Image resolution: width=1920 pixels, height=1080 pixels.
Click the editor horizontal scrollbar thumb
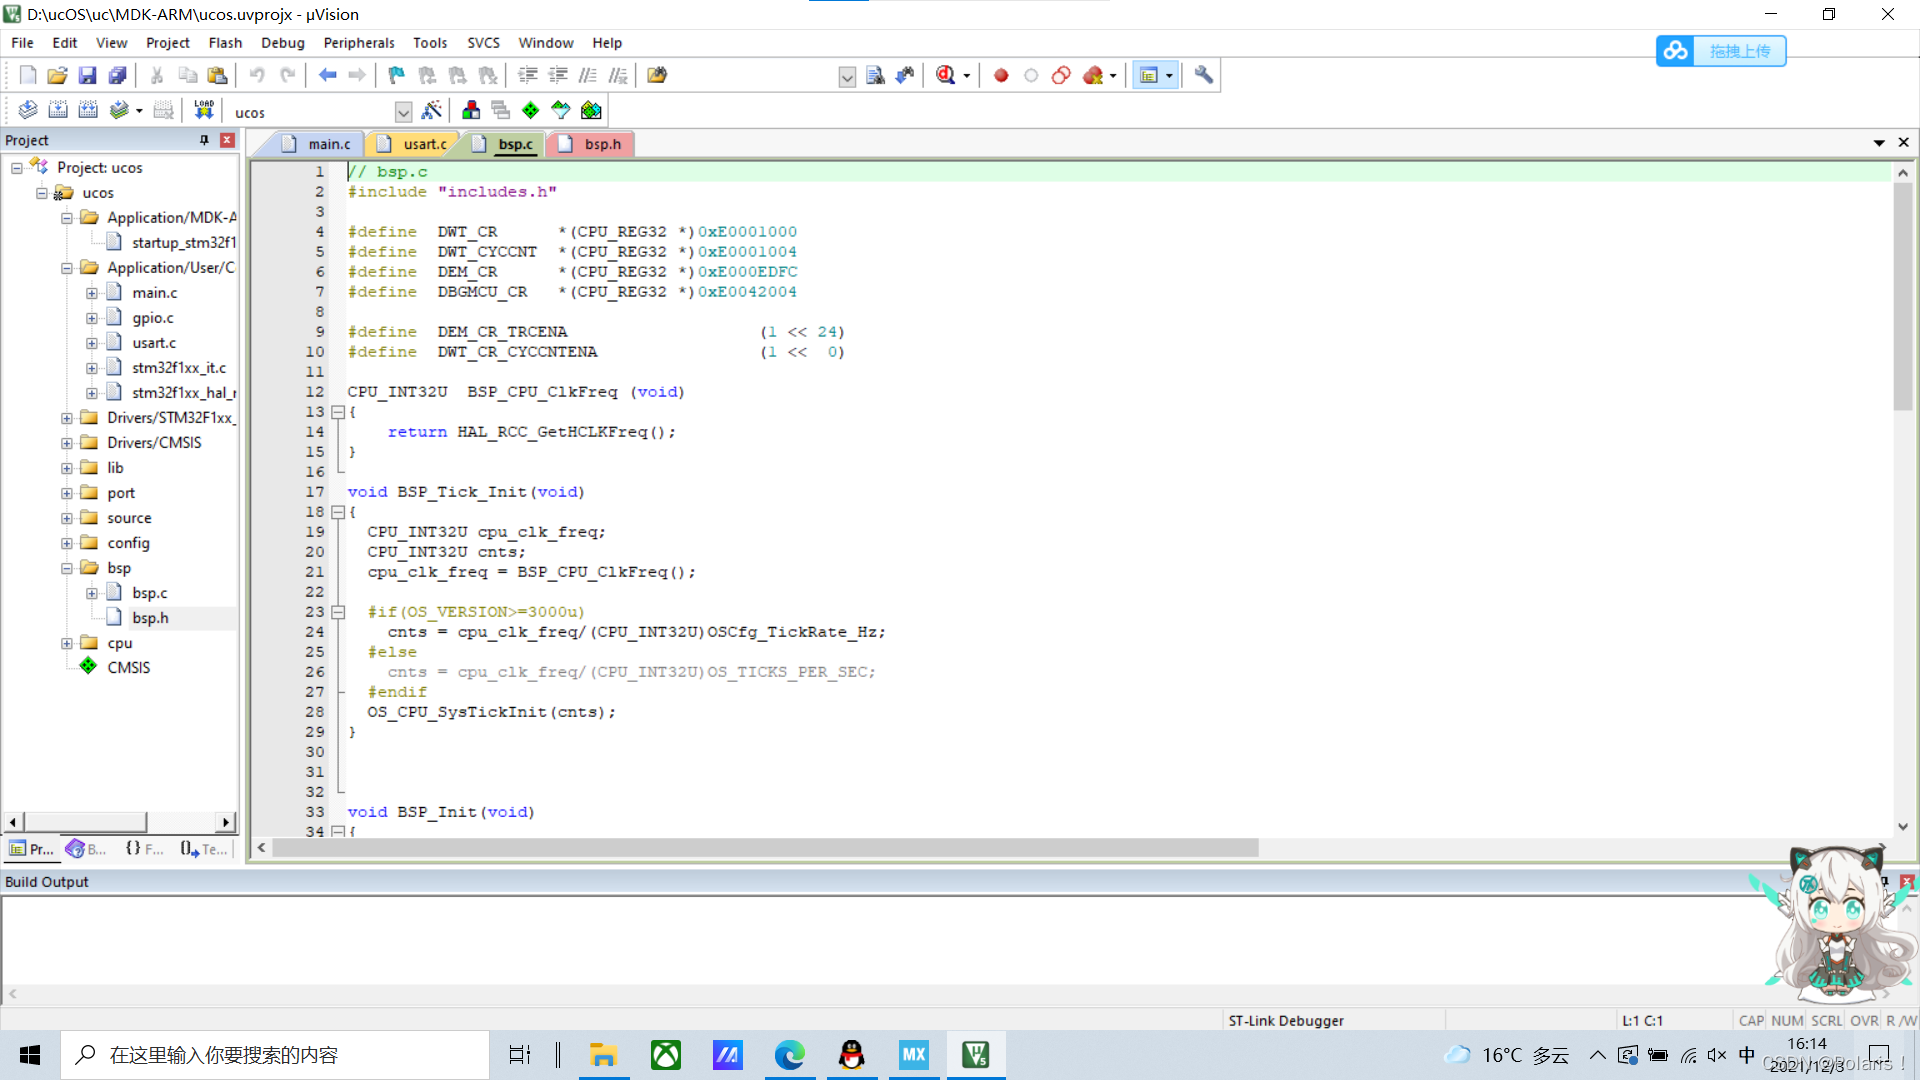(x=765, y=848)
